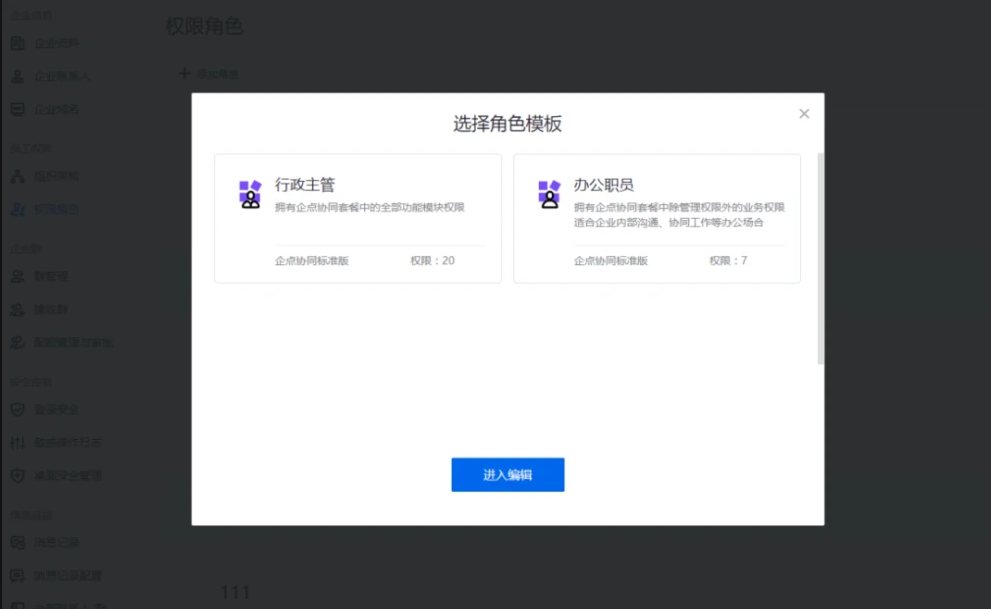Open 敏感操作日志 in the dimmed sidebar
The image size is (991, 609).
(56, 442)
